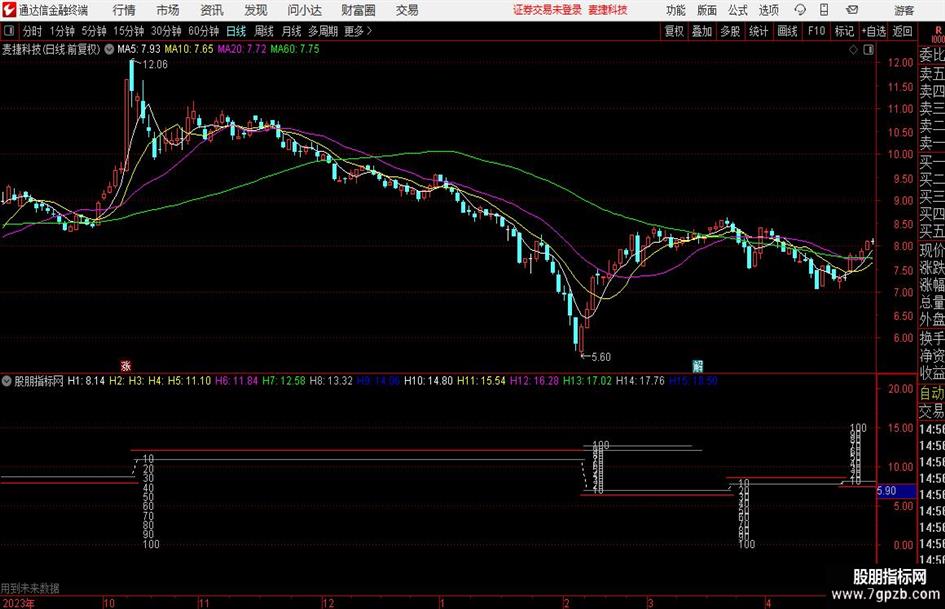Open the 功能 menu
Viewport: 945px width, 609px height.
coord(676,10)
